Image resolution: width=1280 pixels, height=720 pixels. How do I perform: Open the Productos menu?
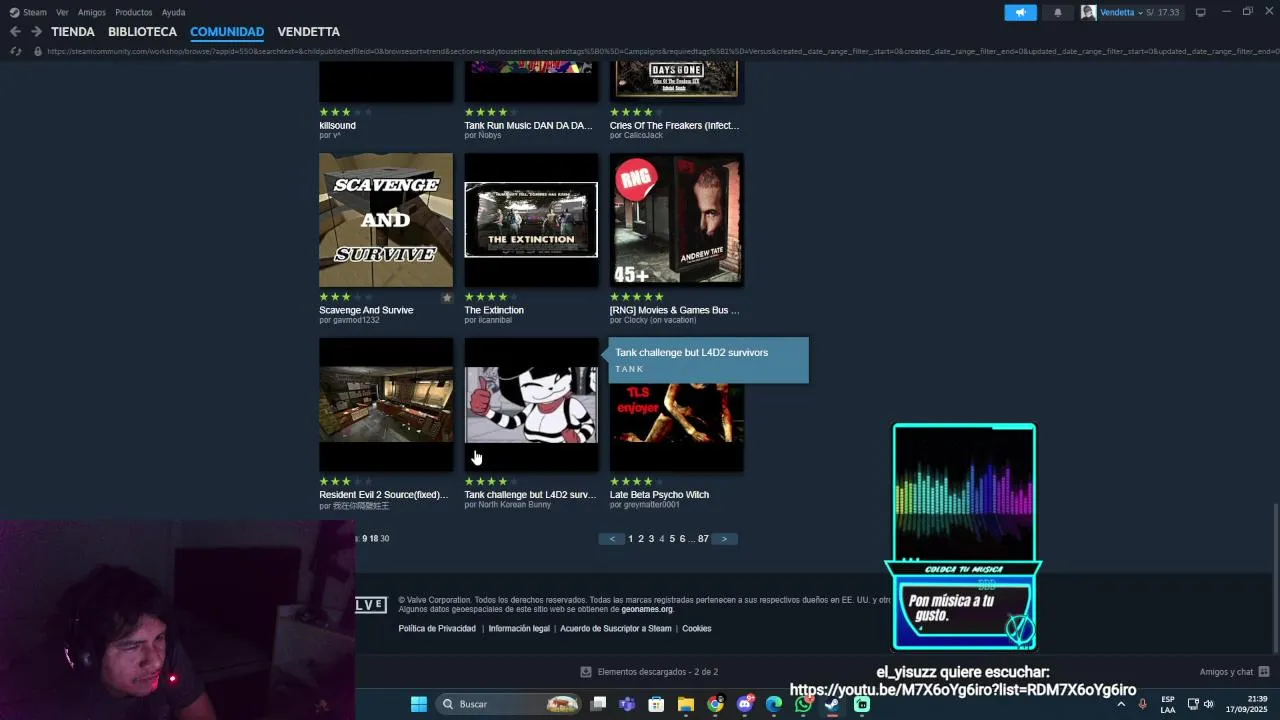point(134,12)
